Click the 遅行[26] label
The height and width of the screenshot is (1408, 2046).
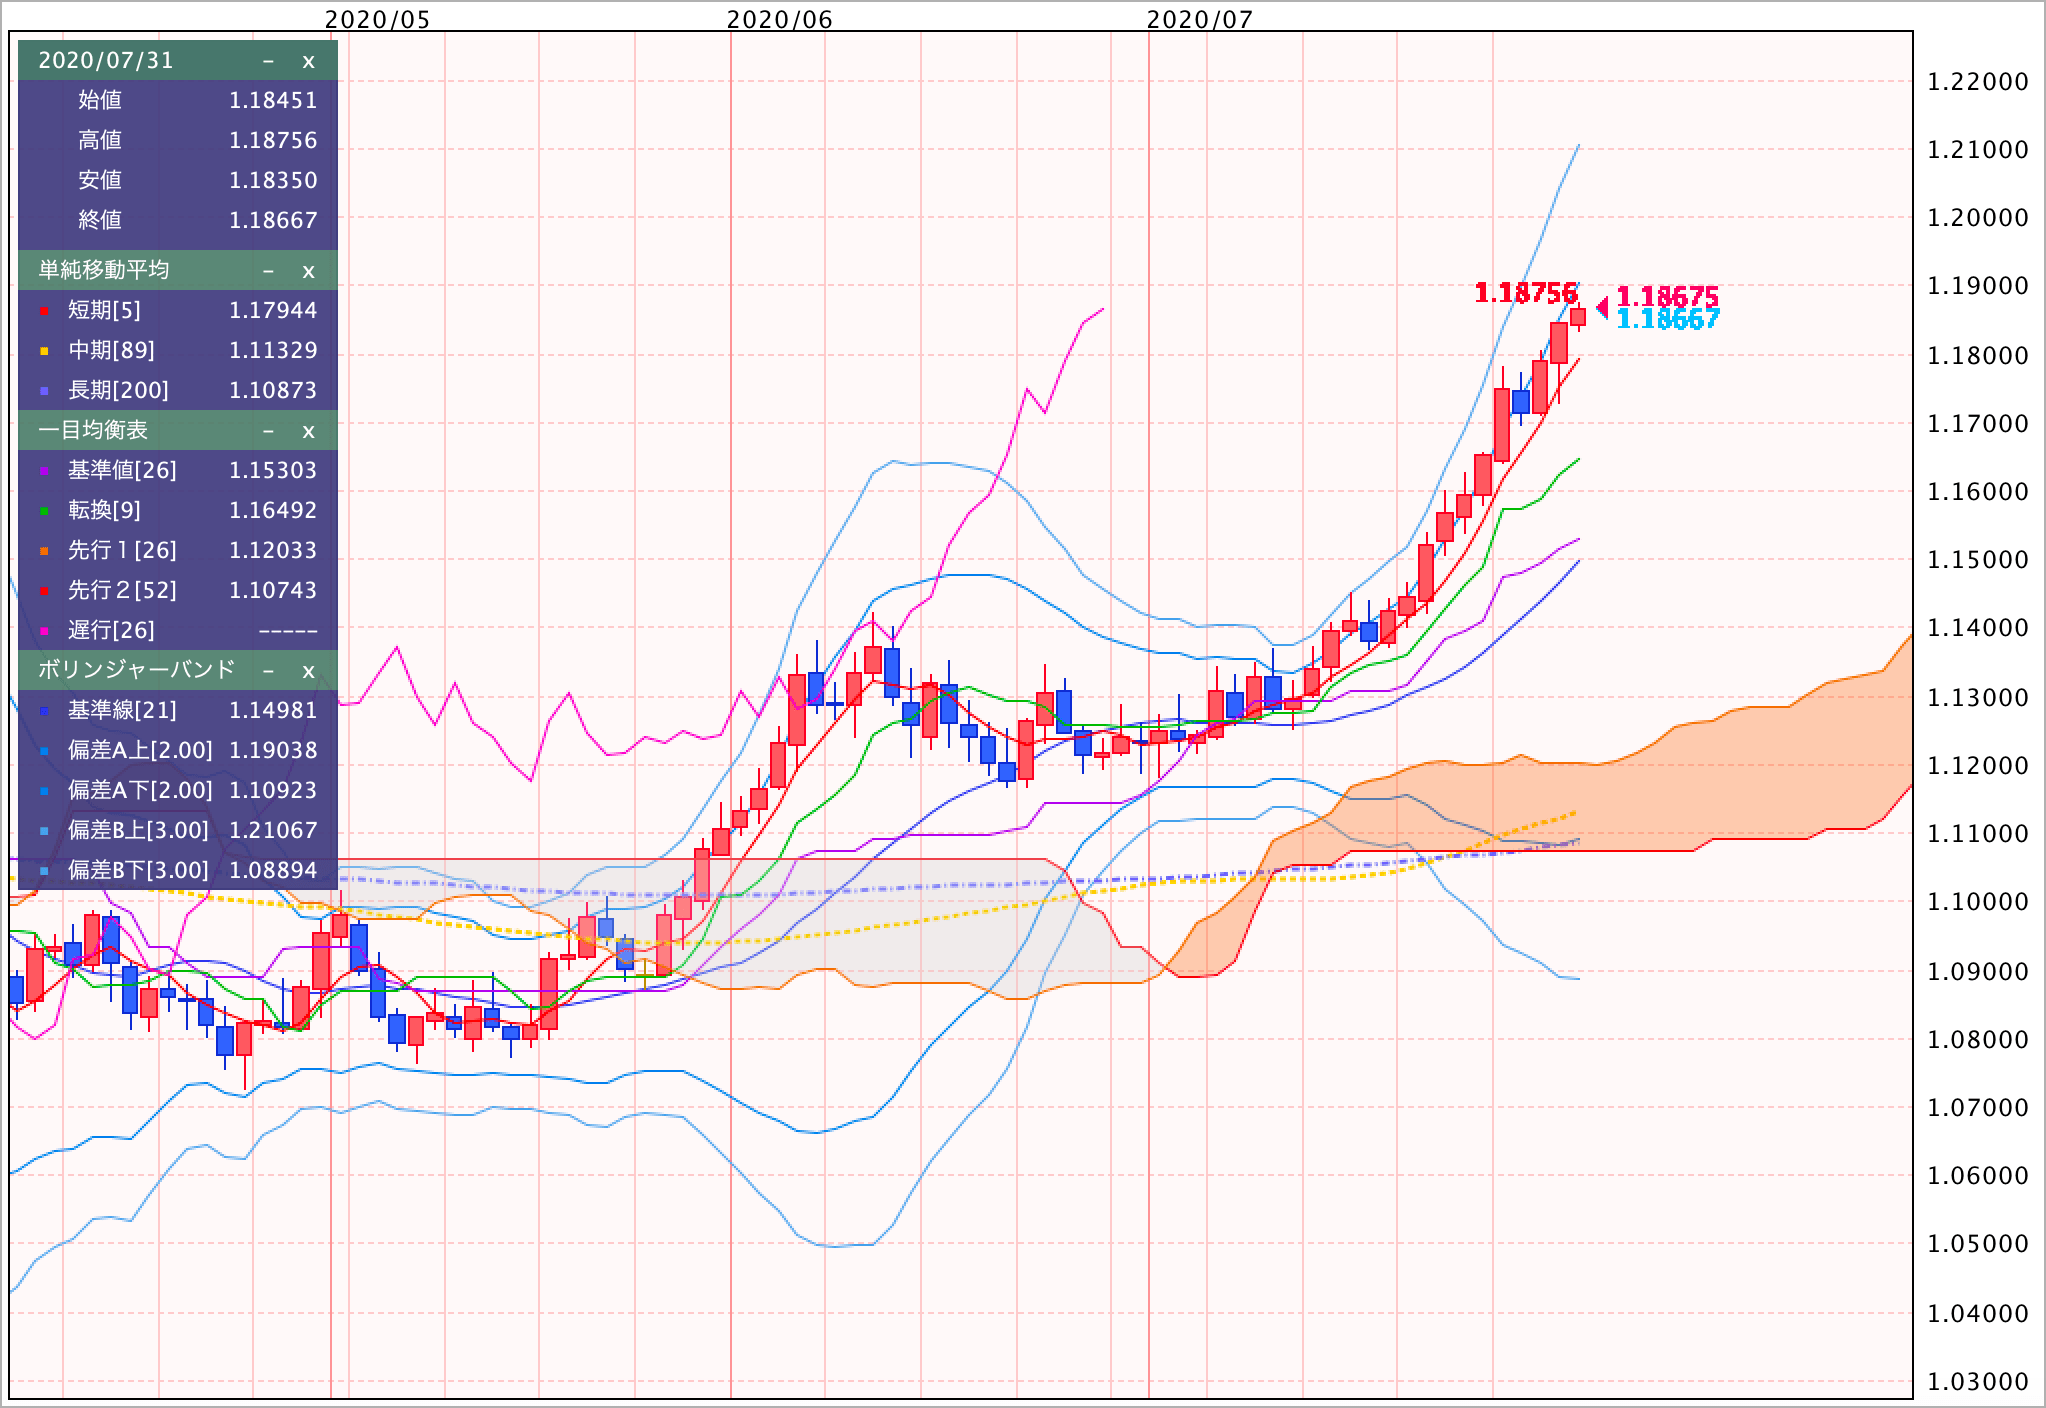coord(111,631)
